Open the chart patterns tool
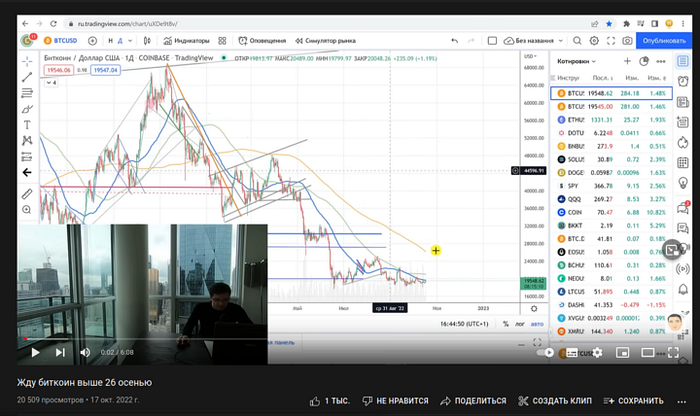This screenshot has height=416, width=700. click(27, 141)
